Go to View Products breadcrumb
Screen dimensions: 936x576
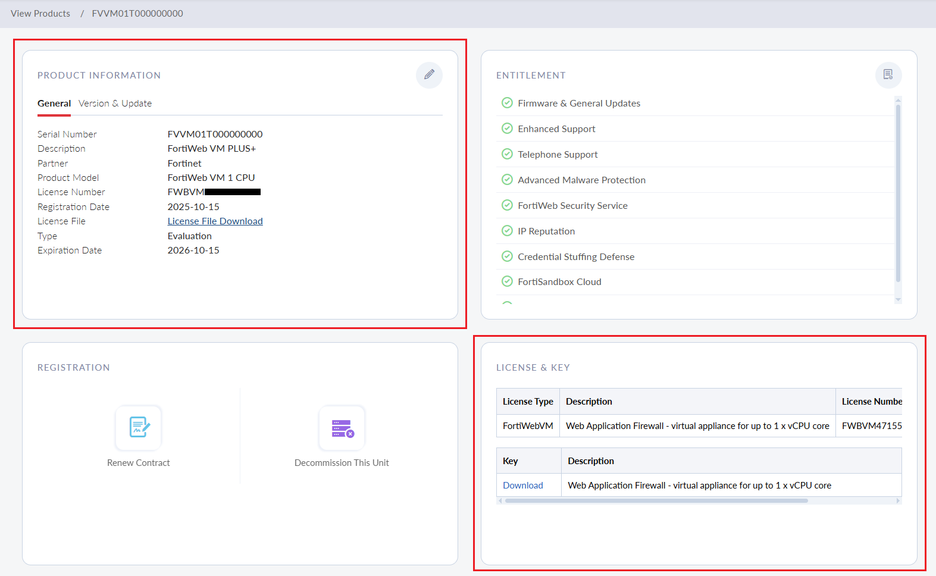(x=40, y=13)
